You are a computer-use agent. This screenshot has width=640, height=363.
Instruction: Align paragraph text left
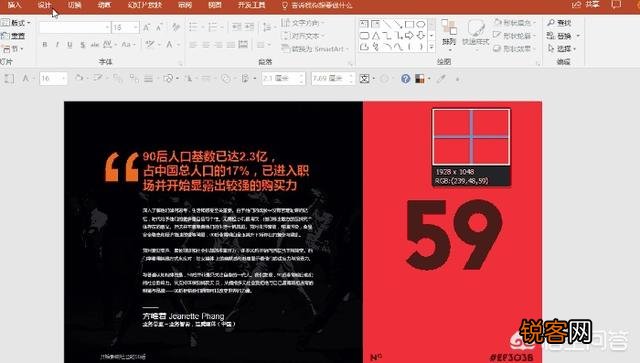point(193,45)
